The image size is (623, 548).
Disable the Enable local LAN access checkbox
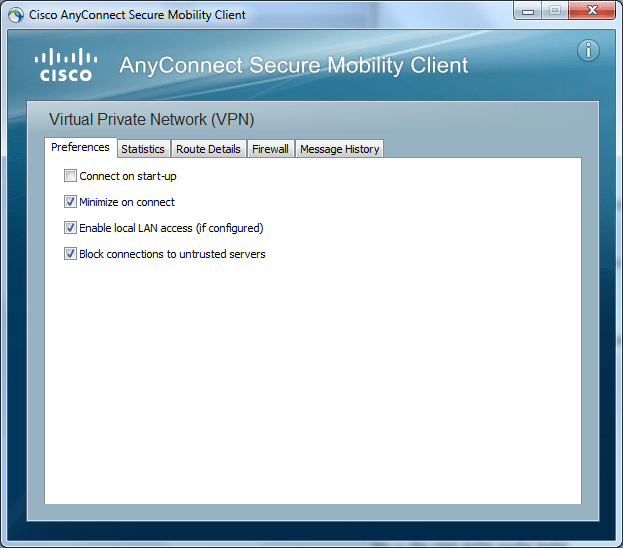[x=70, y=228]
